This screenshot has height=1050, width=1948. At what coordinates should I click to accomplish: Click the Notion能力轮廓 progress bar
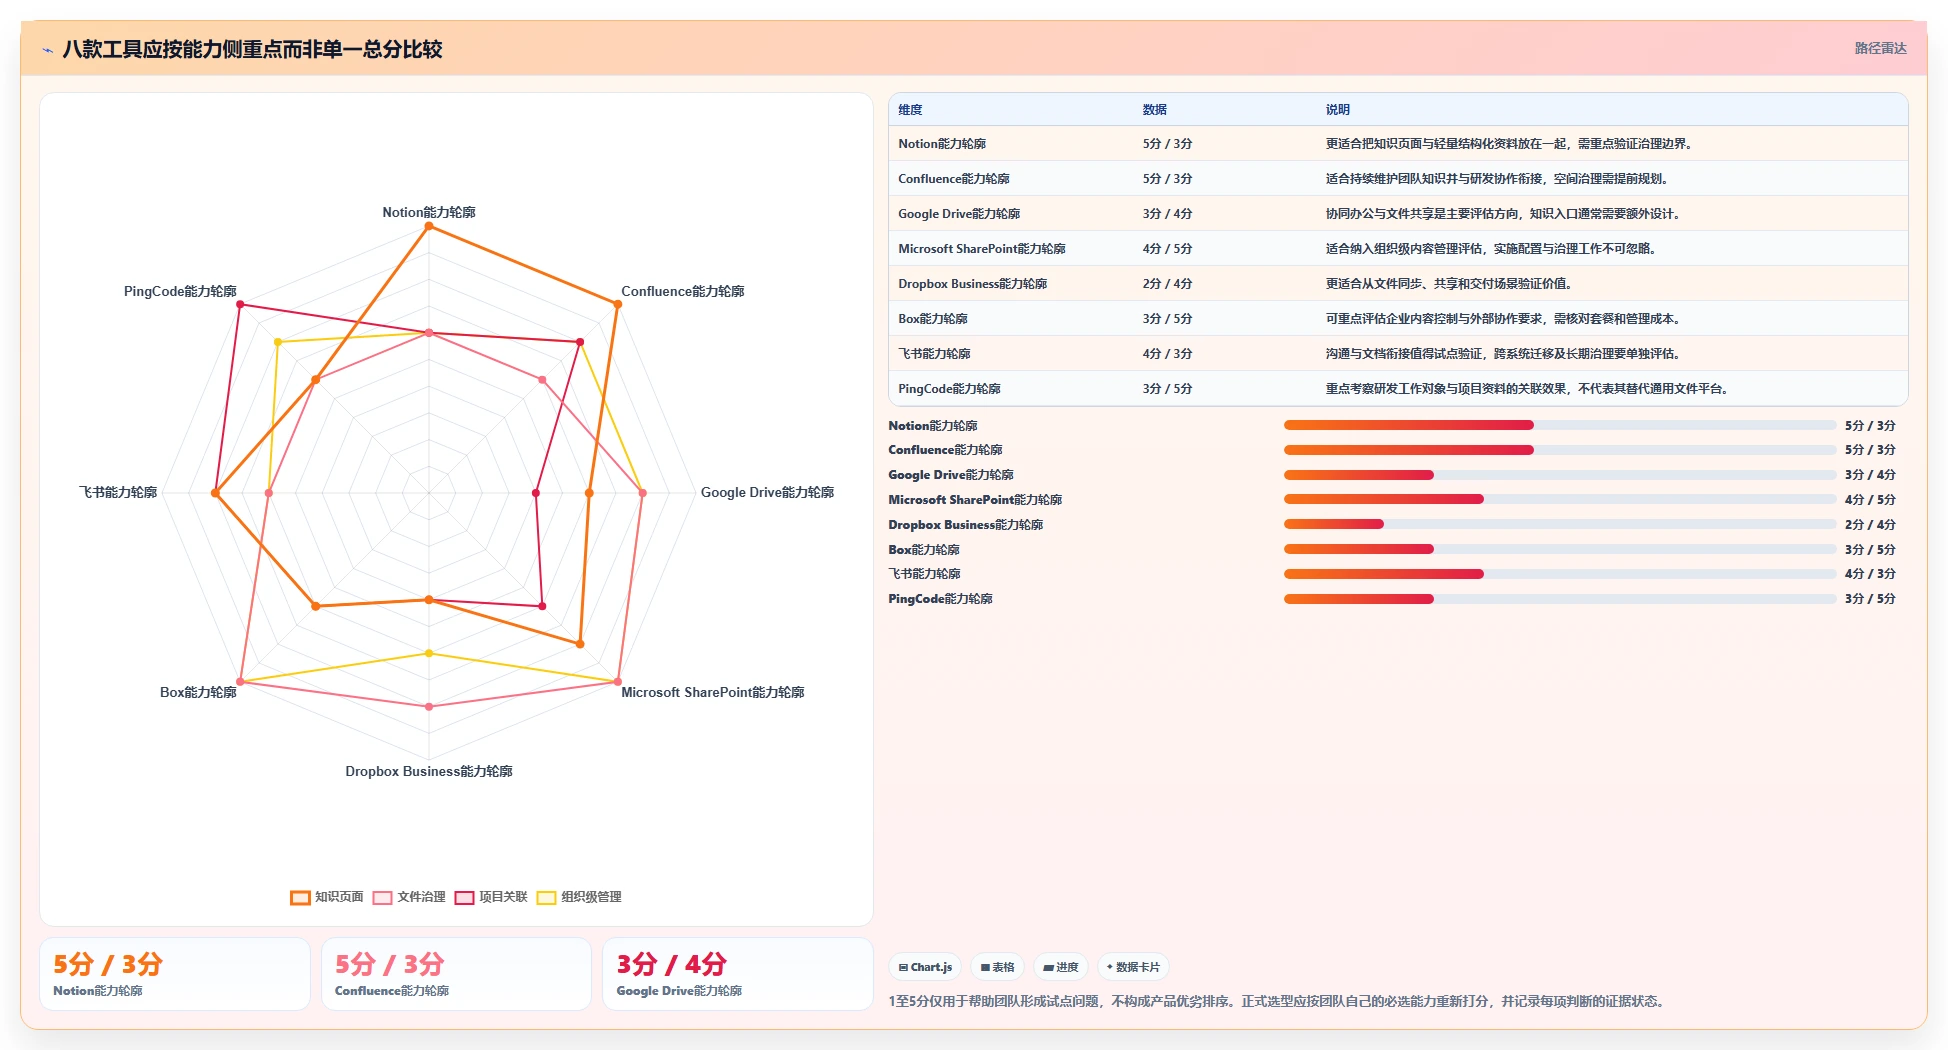(x=1560, y=425)
